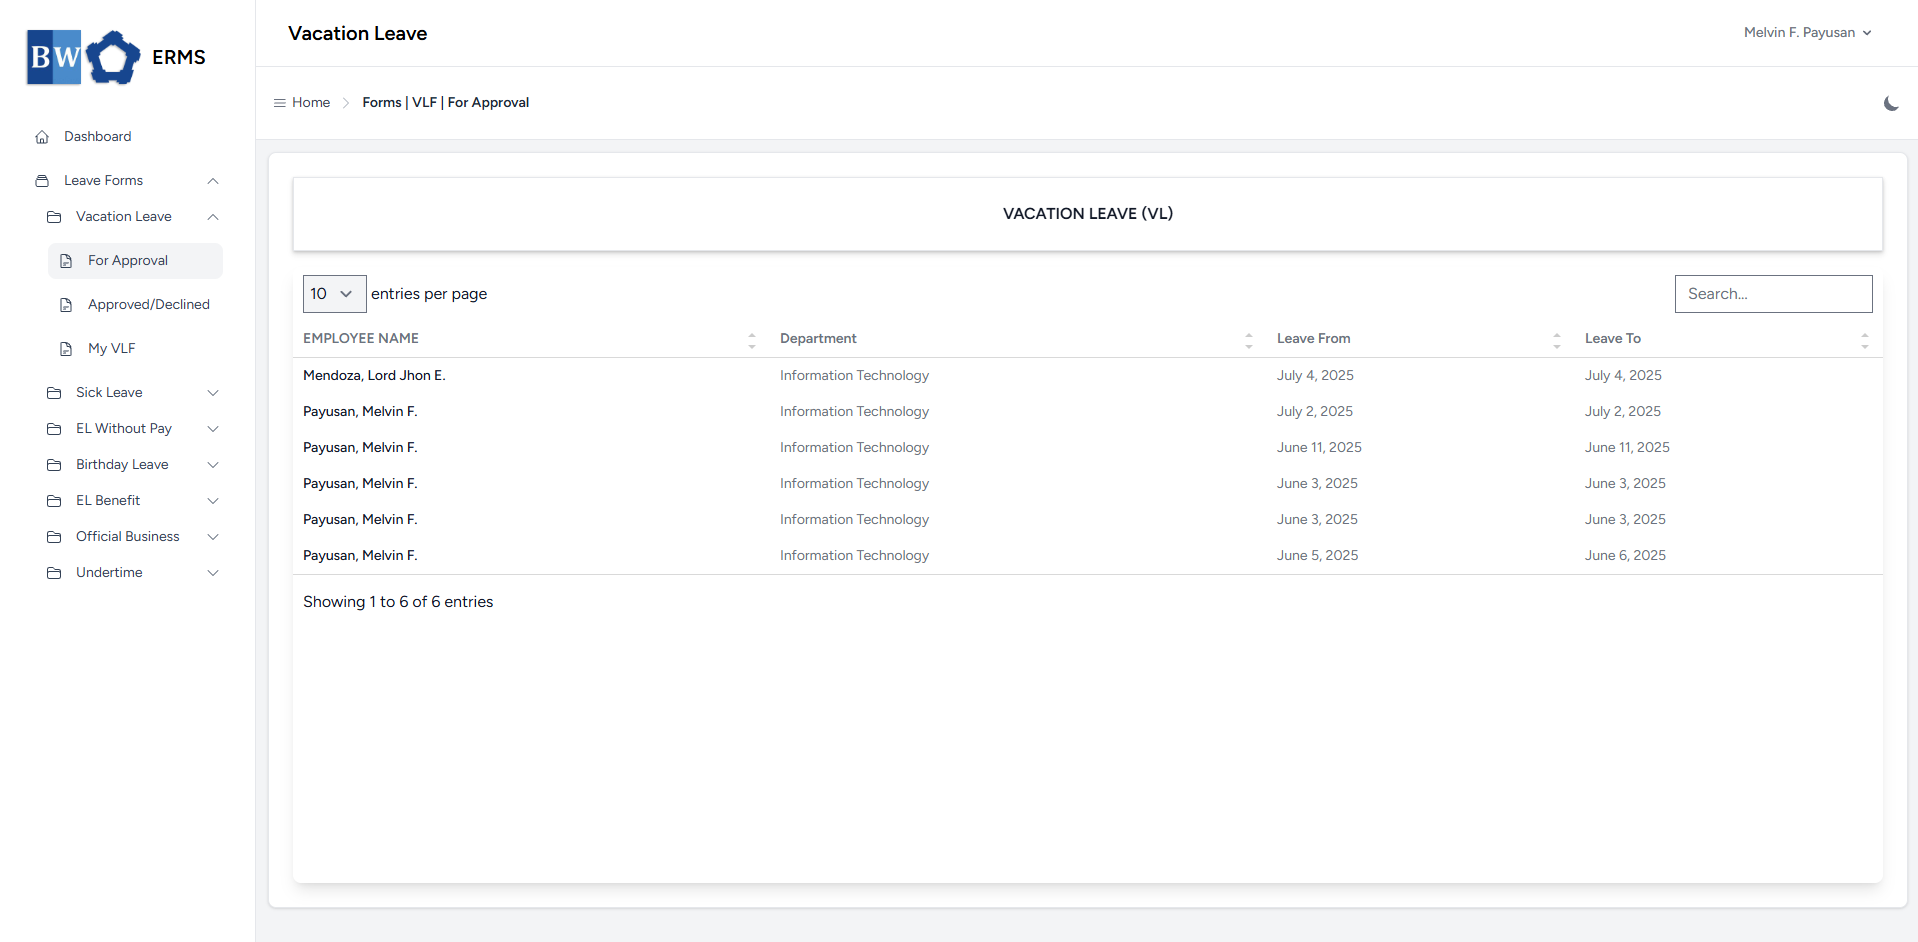Screen dimensions: 1918x942
Task: Click the Official Business folder icon
Action: tap(54, 537)
